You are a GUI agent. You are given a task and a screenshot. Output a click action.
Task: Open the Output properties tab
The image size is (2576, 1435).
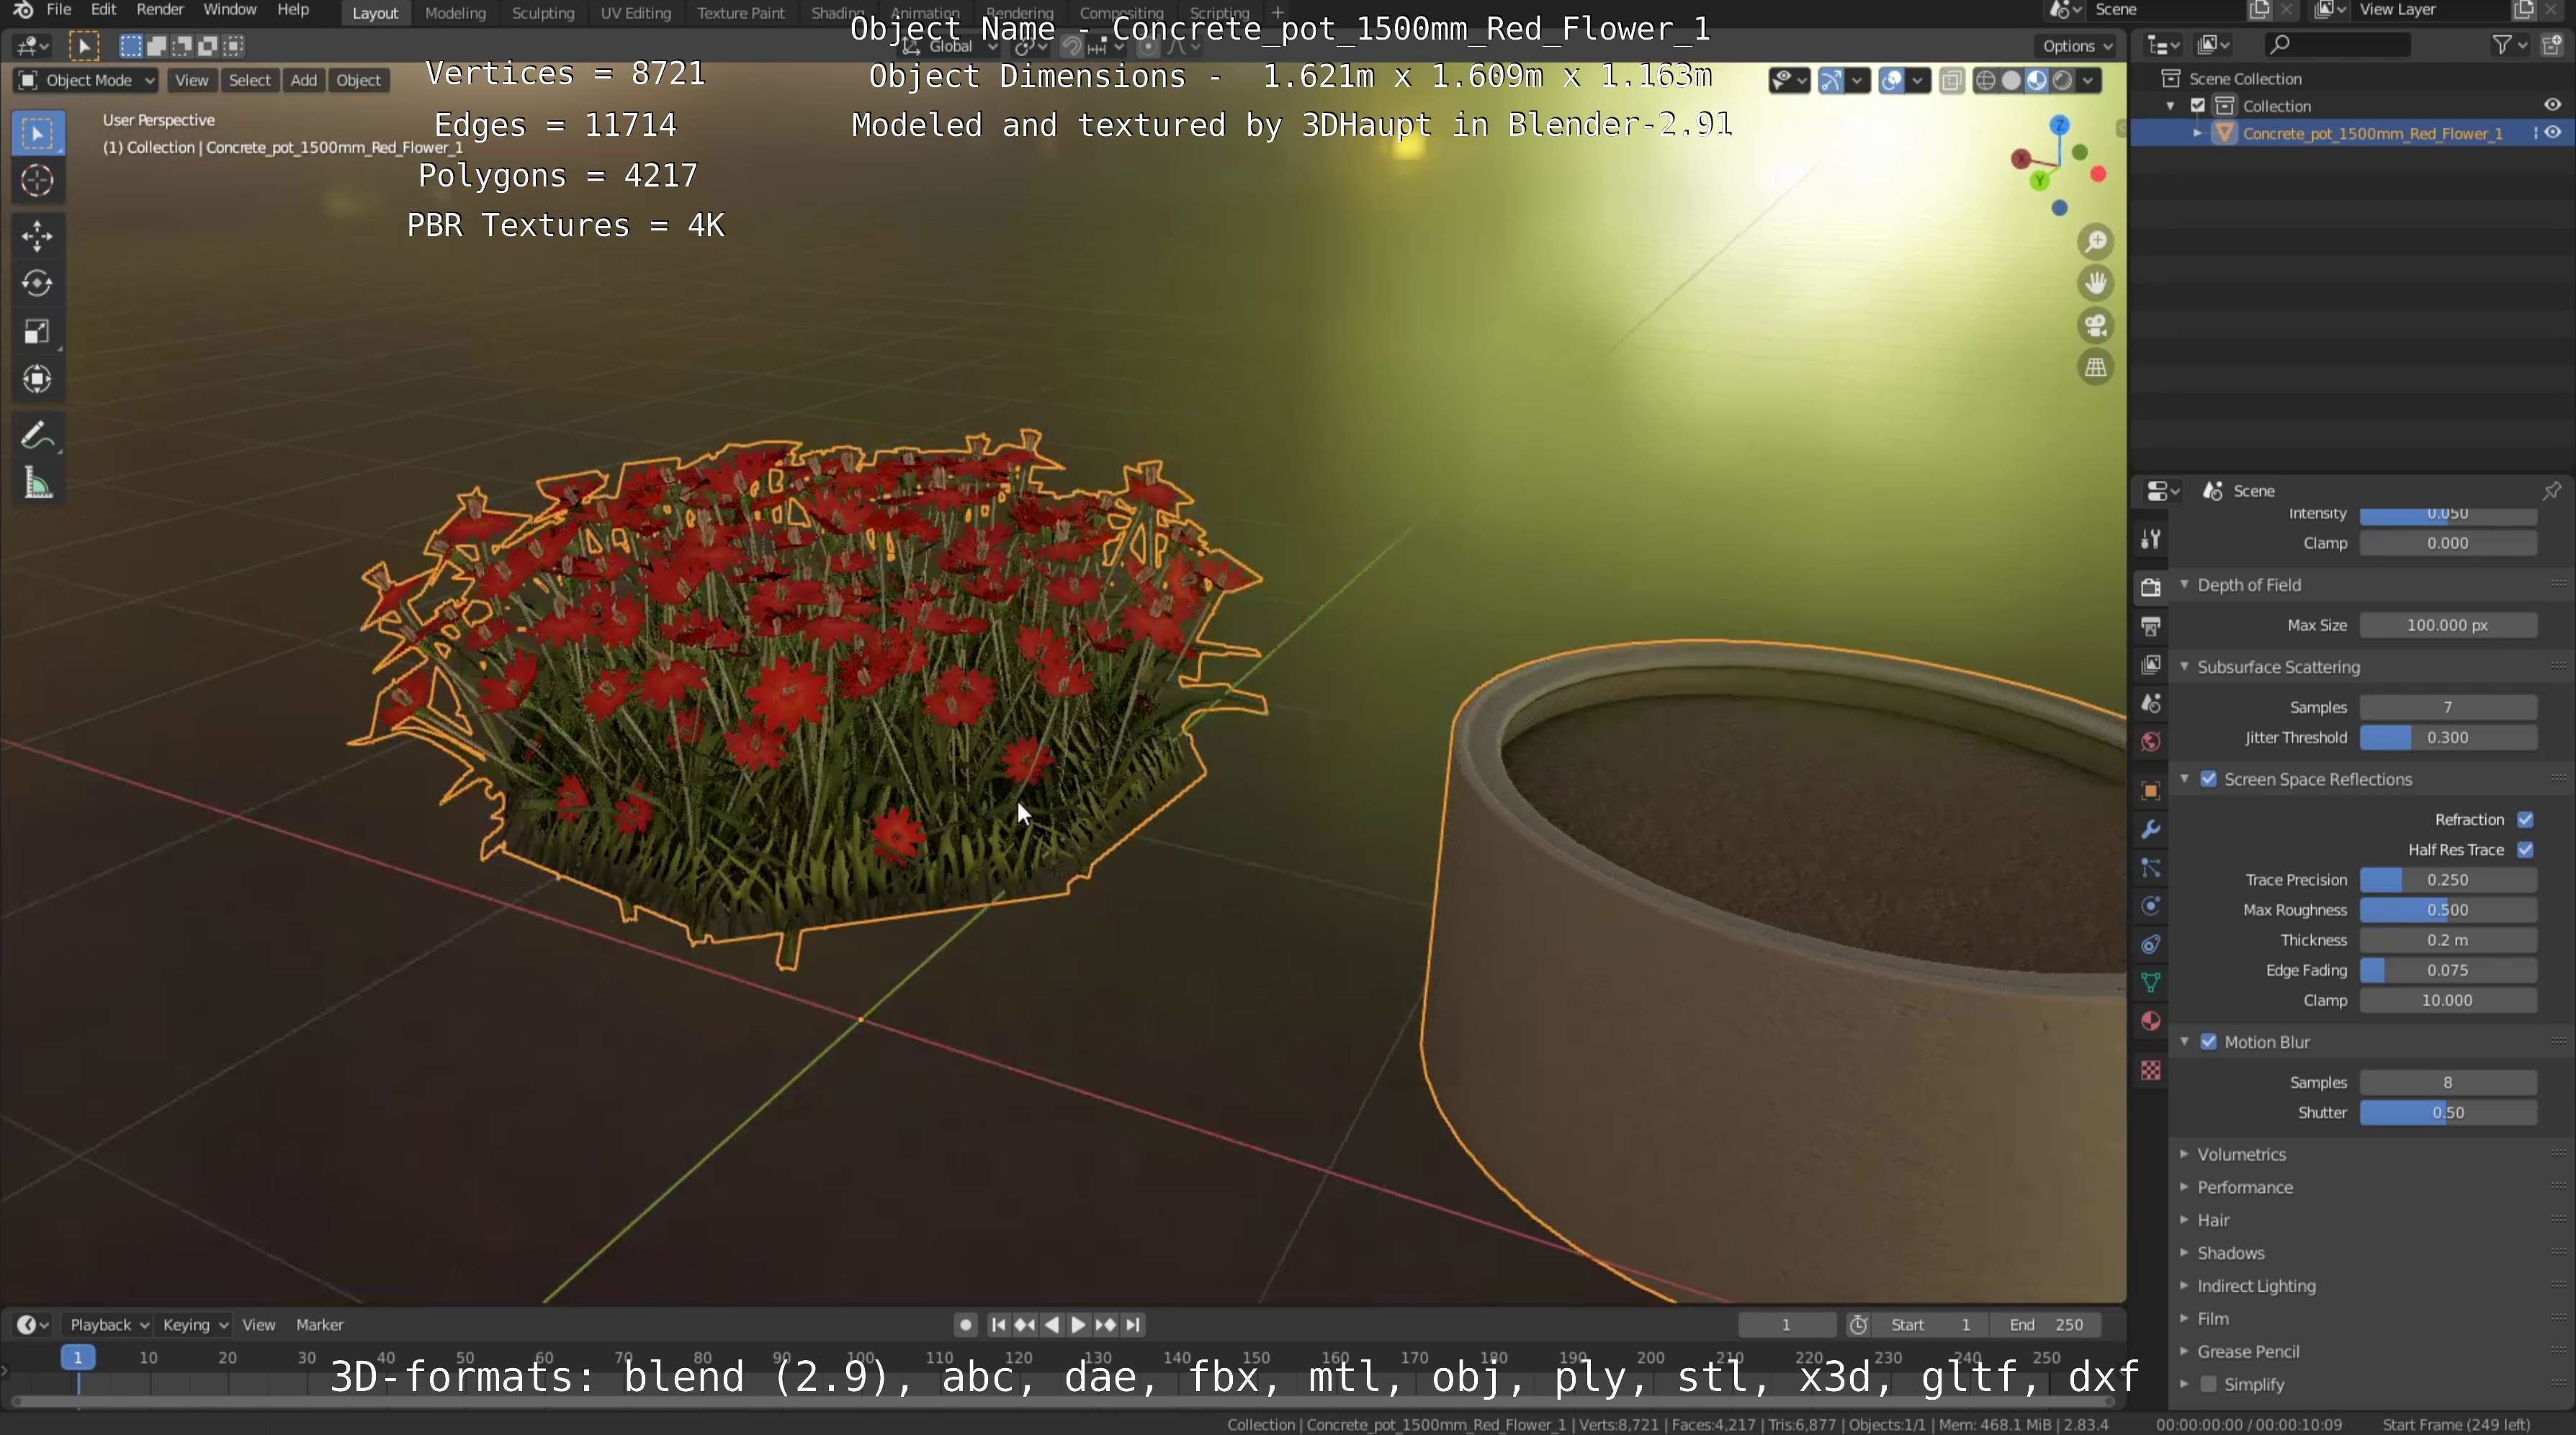[2151, 626]
